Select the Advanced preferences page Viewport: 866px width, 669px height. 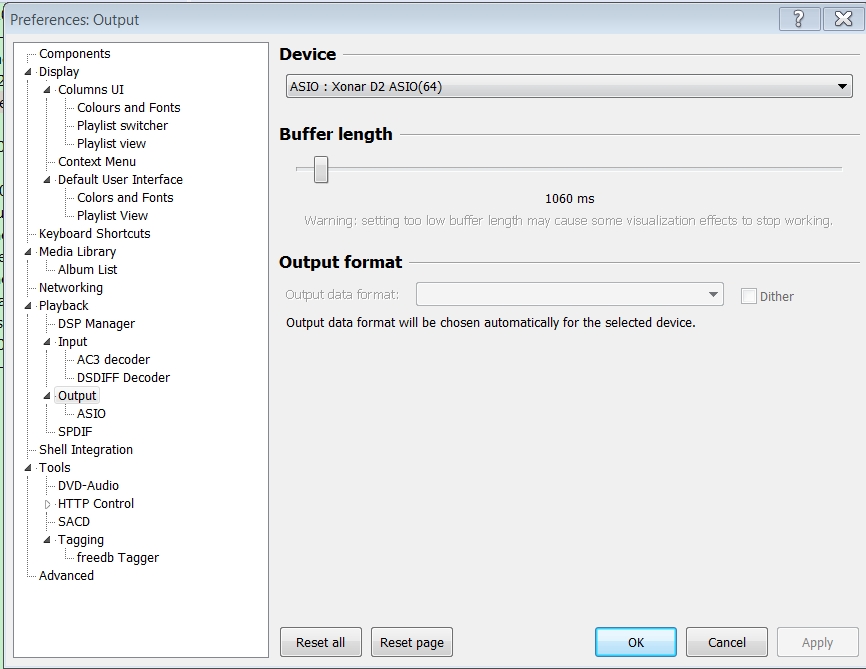[66, 576]
